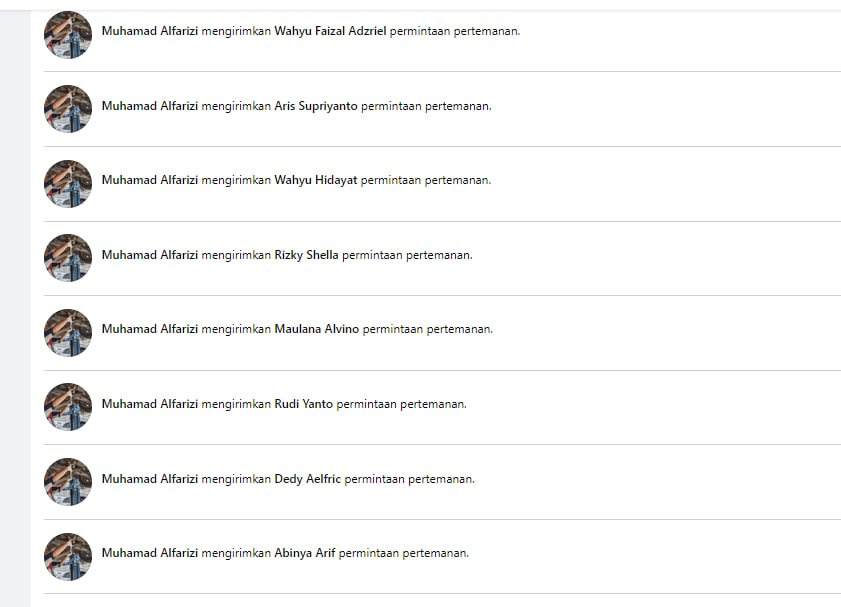Click avatar in Maulana Alvino request row
The width and height of the screenshot is (841, 607).
coord(68,333)
